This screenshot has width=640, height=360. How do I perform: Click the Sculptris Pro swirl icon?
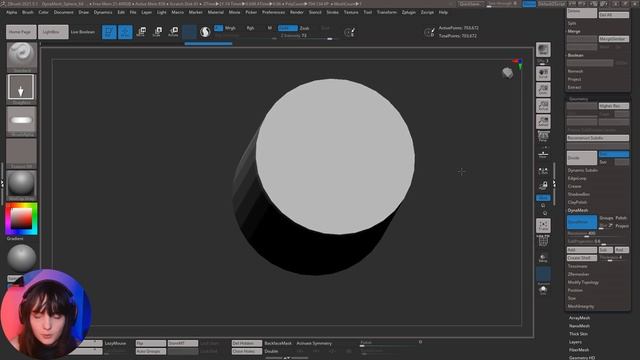point(205,32)
